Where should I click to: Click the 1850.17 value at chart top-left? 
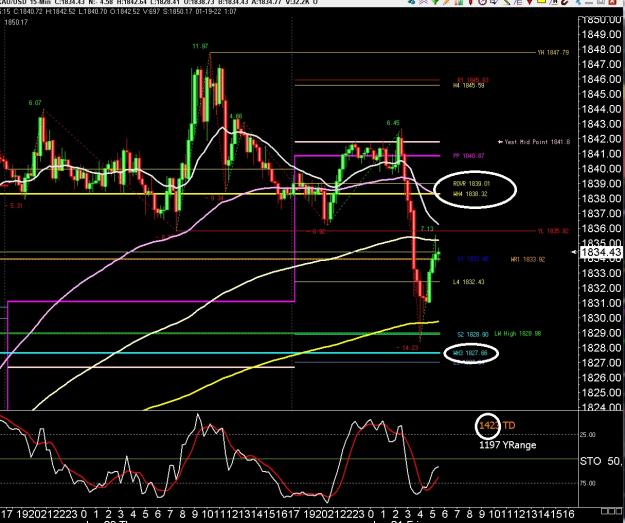pyautogui.click(x=16, y=22)
